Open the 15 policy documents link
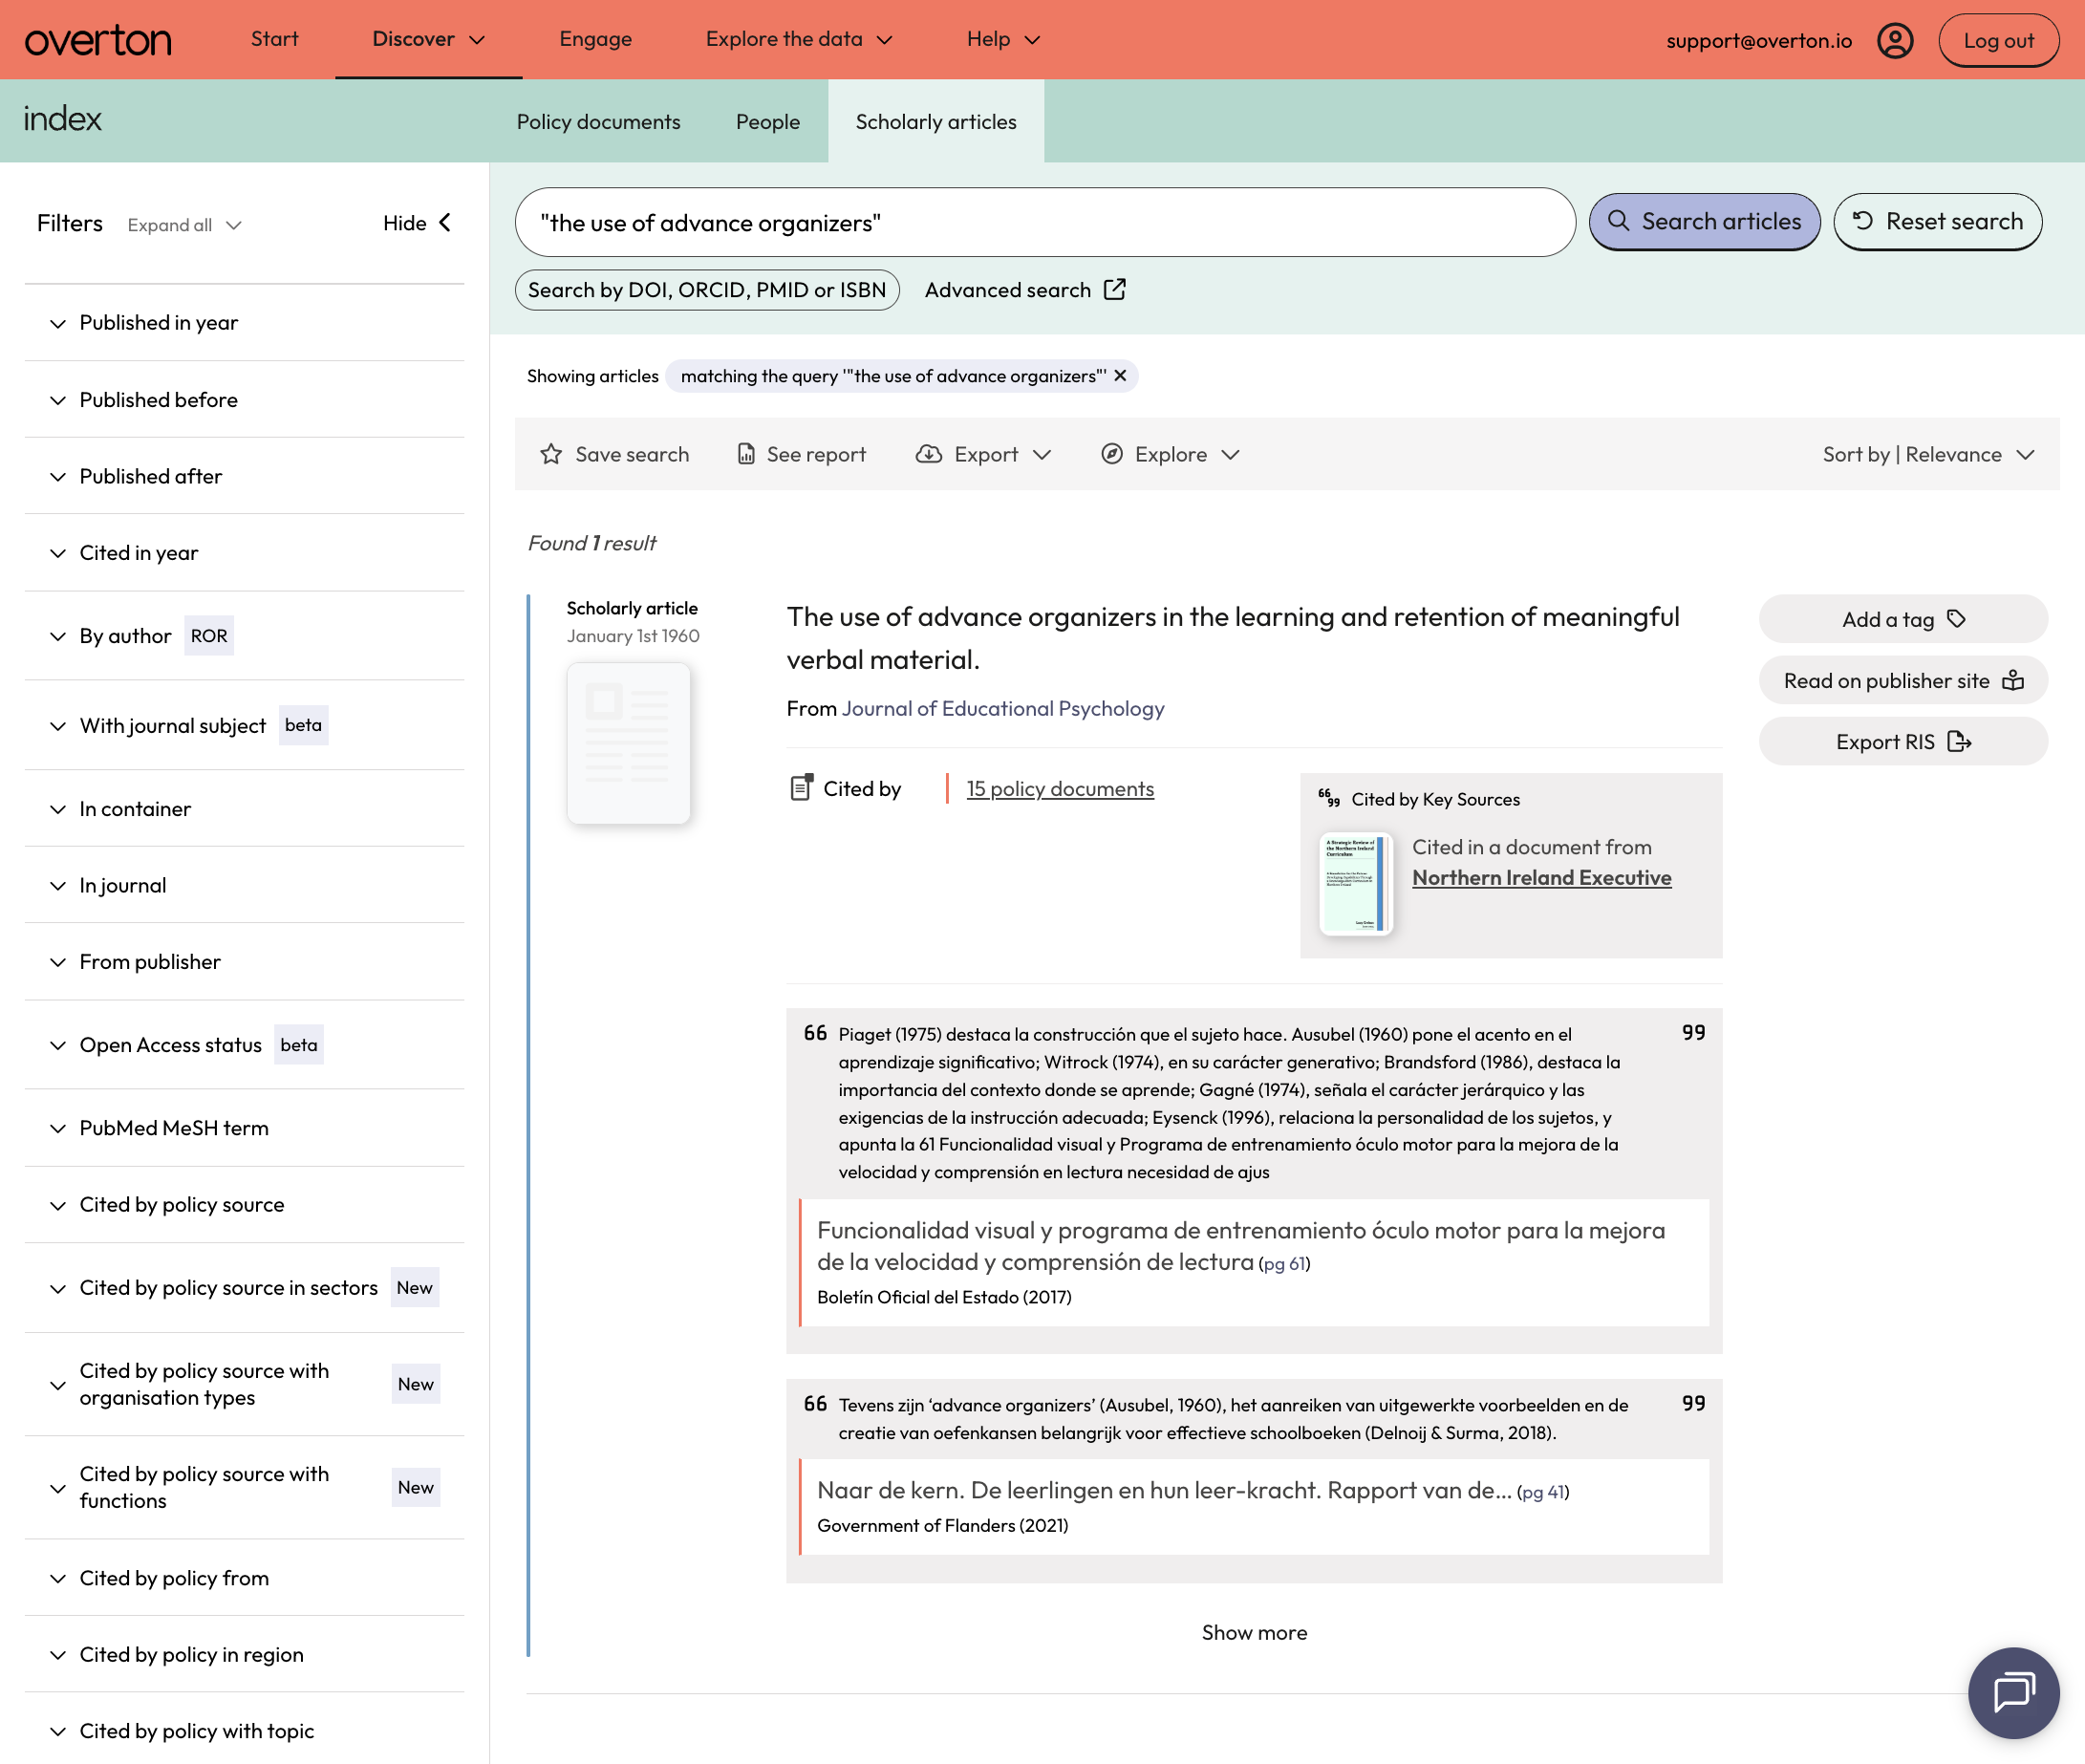2085x1764 pixels. pyautogui.click(x=1060, y=789)
